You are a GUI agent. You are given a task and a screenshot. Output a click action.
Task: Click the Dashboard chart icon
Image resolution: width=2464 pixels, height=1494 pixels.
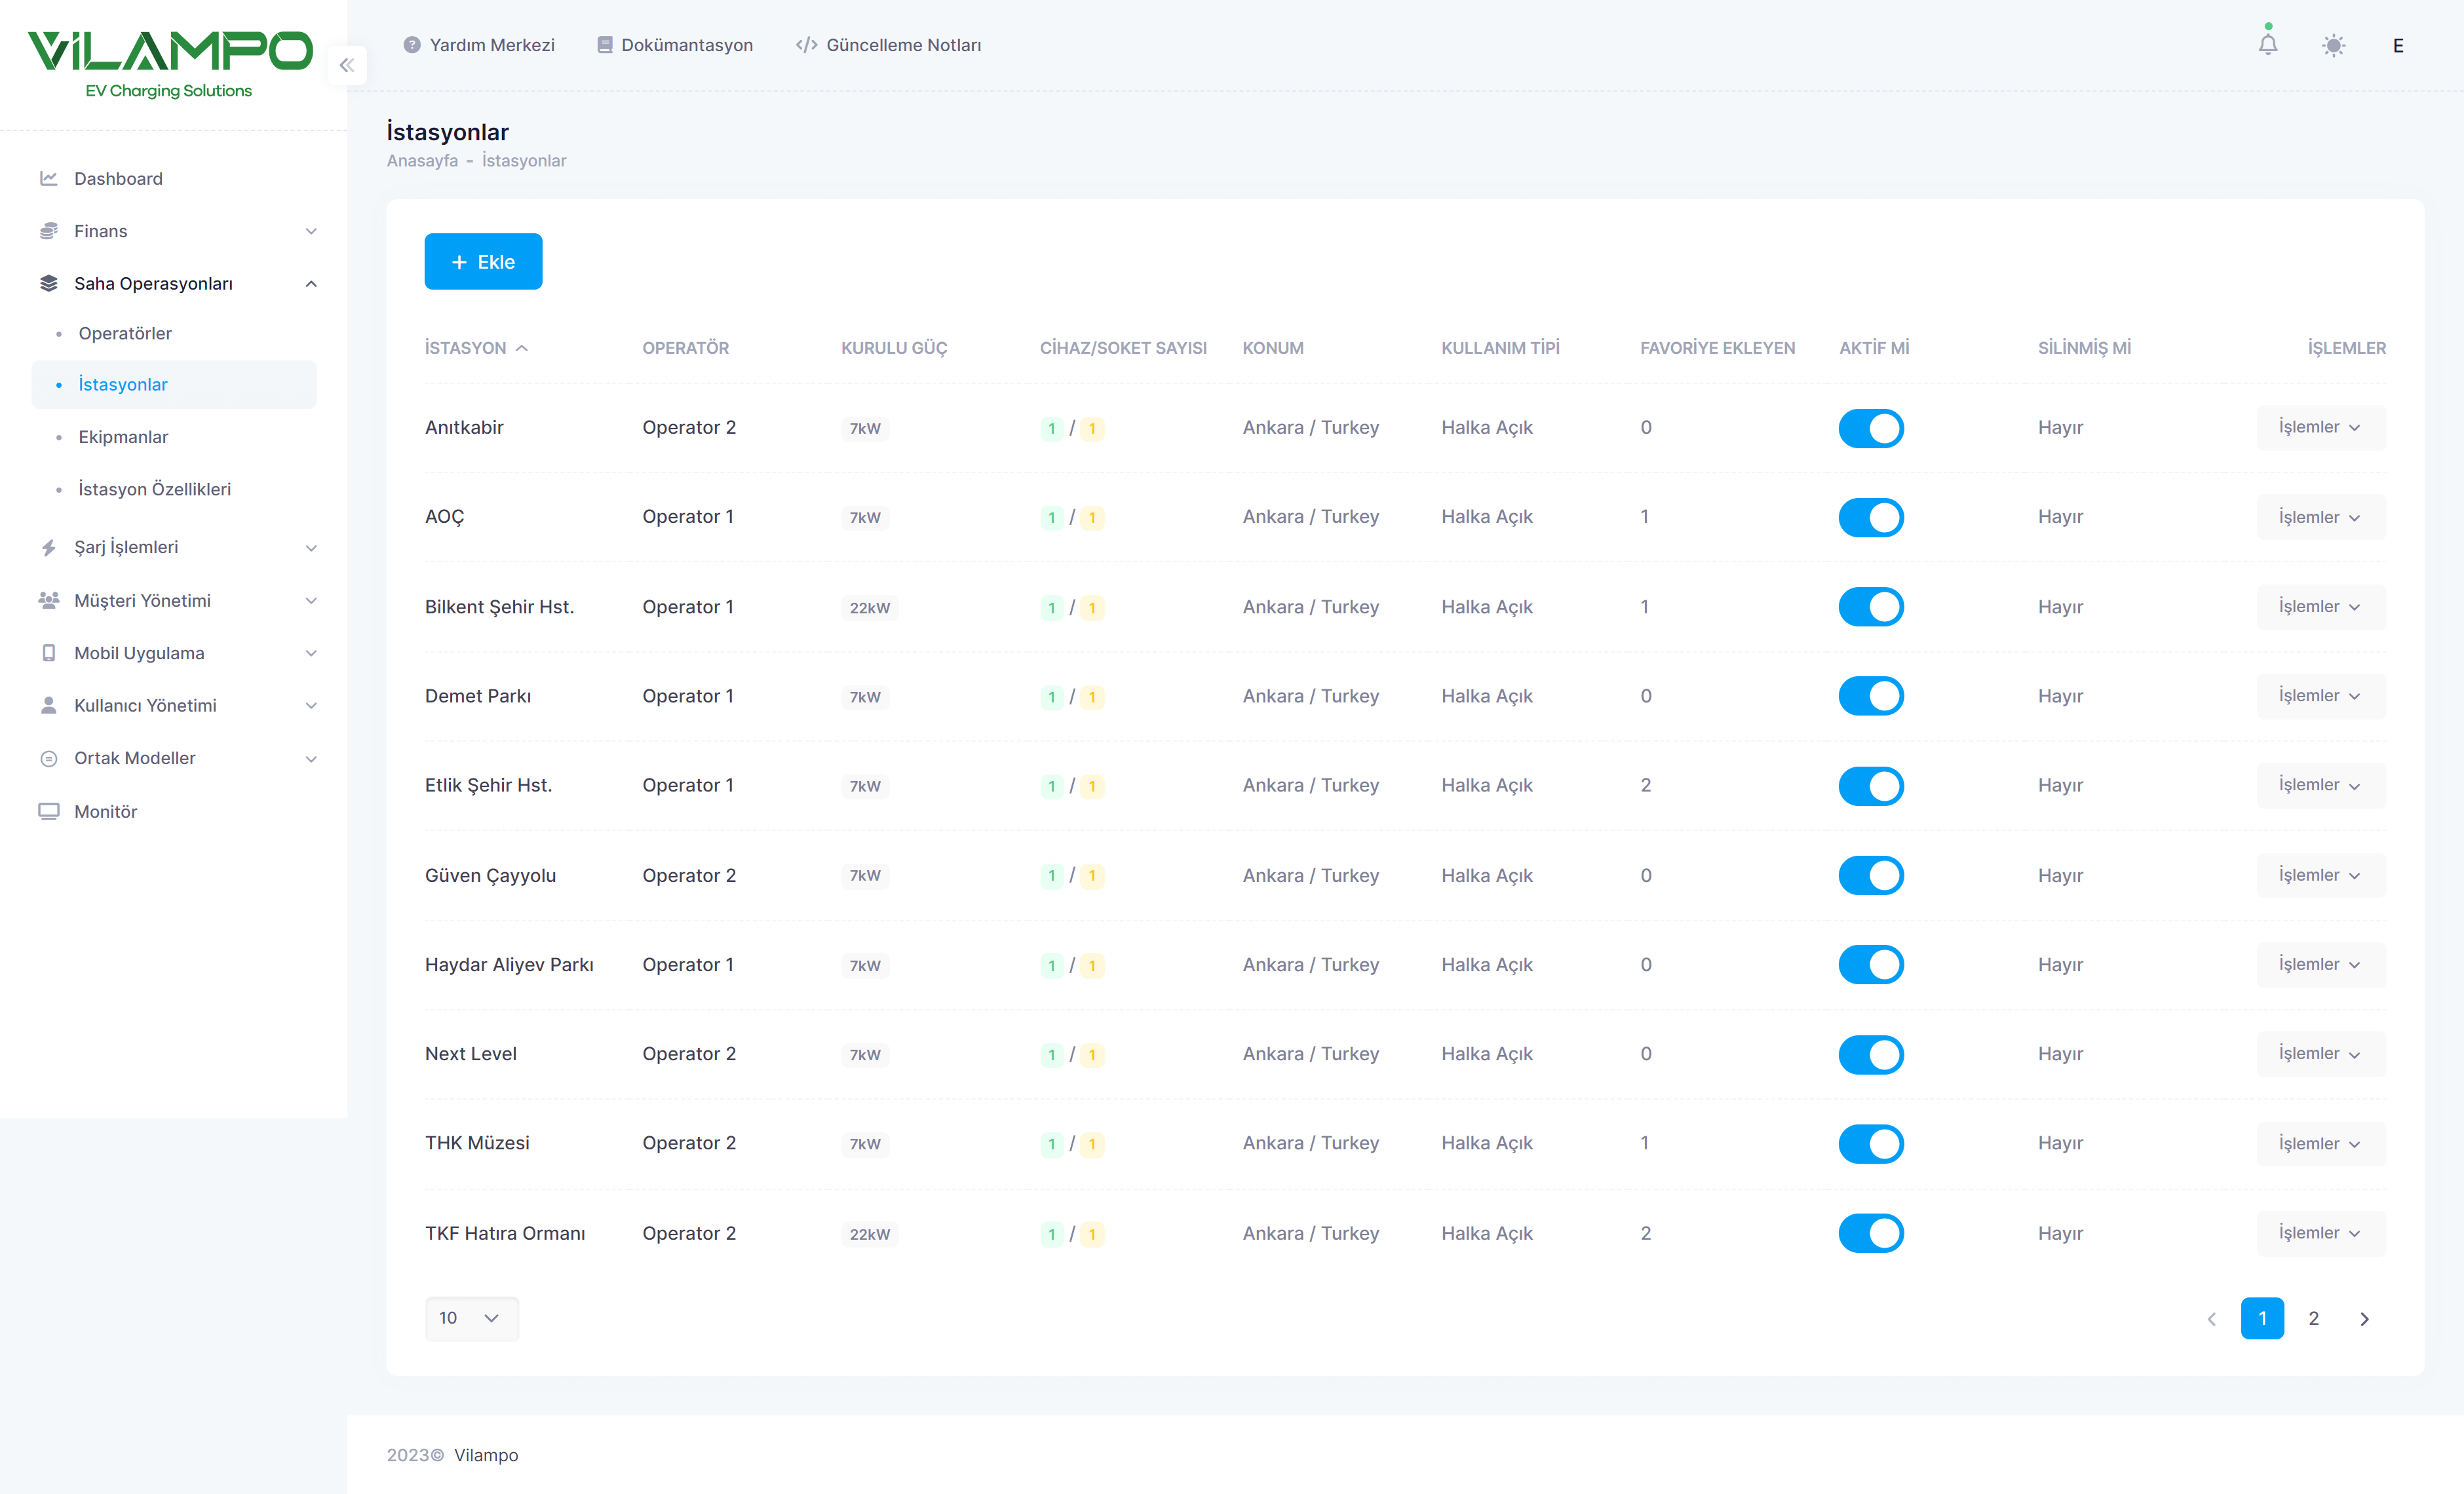coord(48,178)
